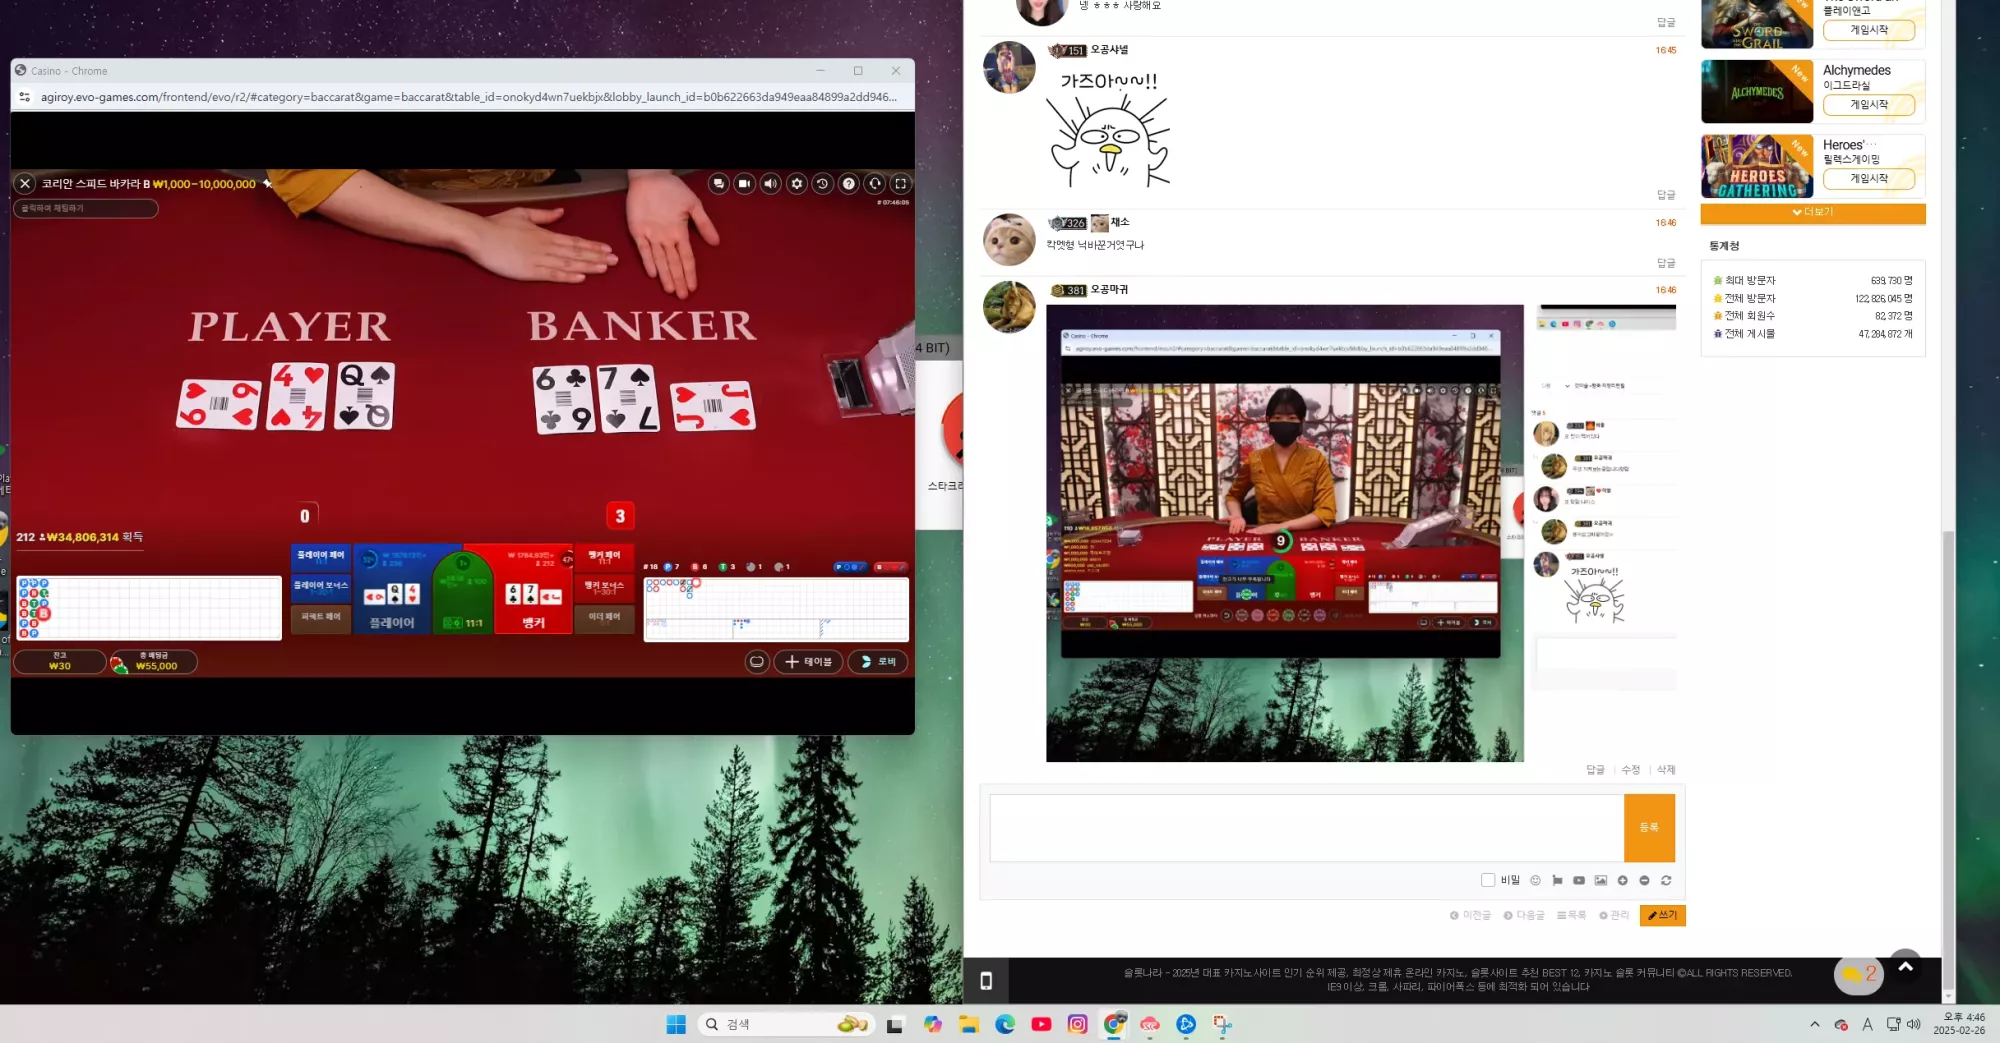The image size is (2000, 1043).
Task: Open the help question mark icon
Action: 849,184
